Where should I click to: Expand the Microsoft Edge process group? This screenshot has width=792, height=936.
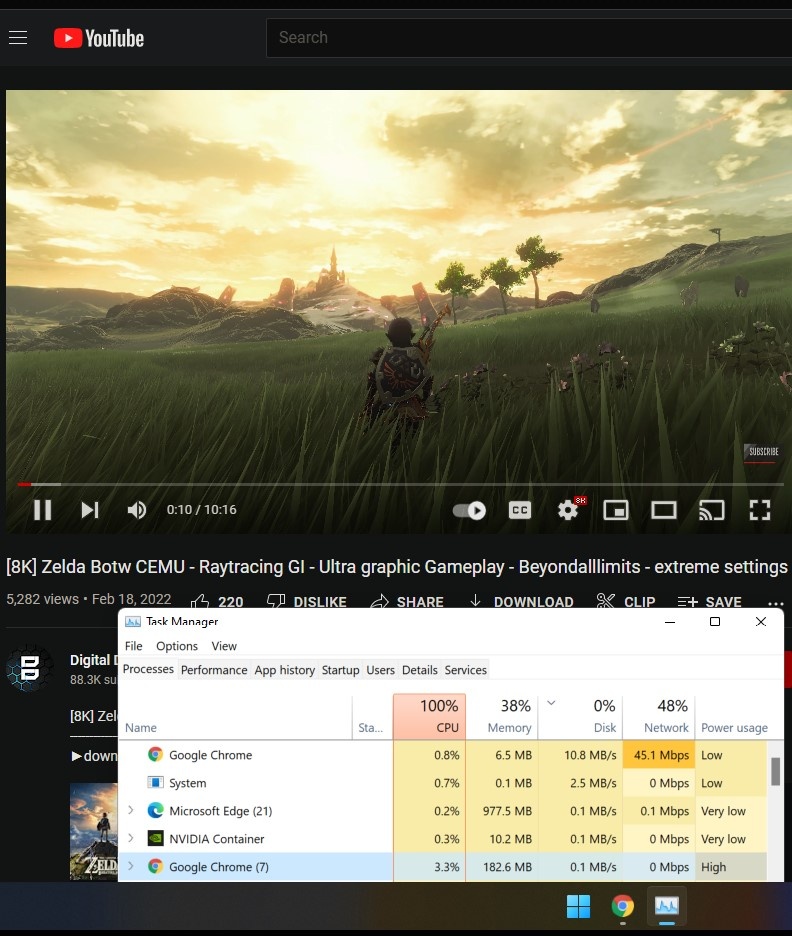coord(131,811)
